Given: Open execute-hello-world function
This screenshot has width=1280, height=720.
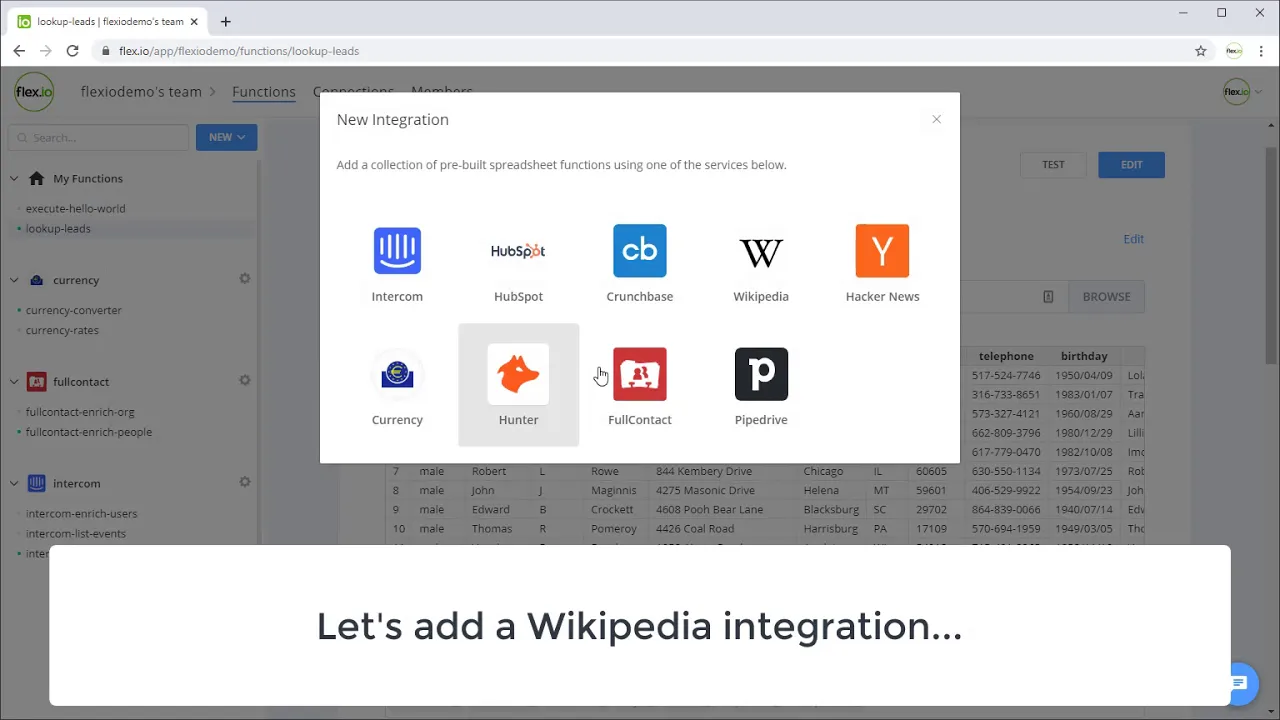Looking at the screenshot, I should tap(75, 208).
